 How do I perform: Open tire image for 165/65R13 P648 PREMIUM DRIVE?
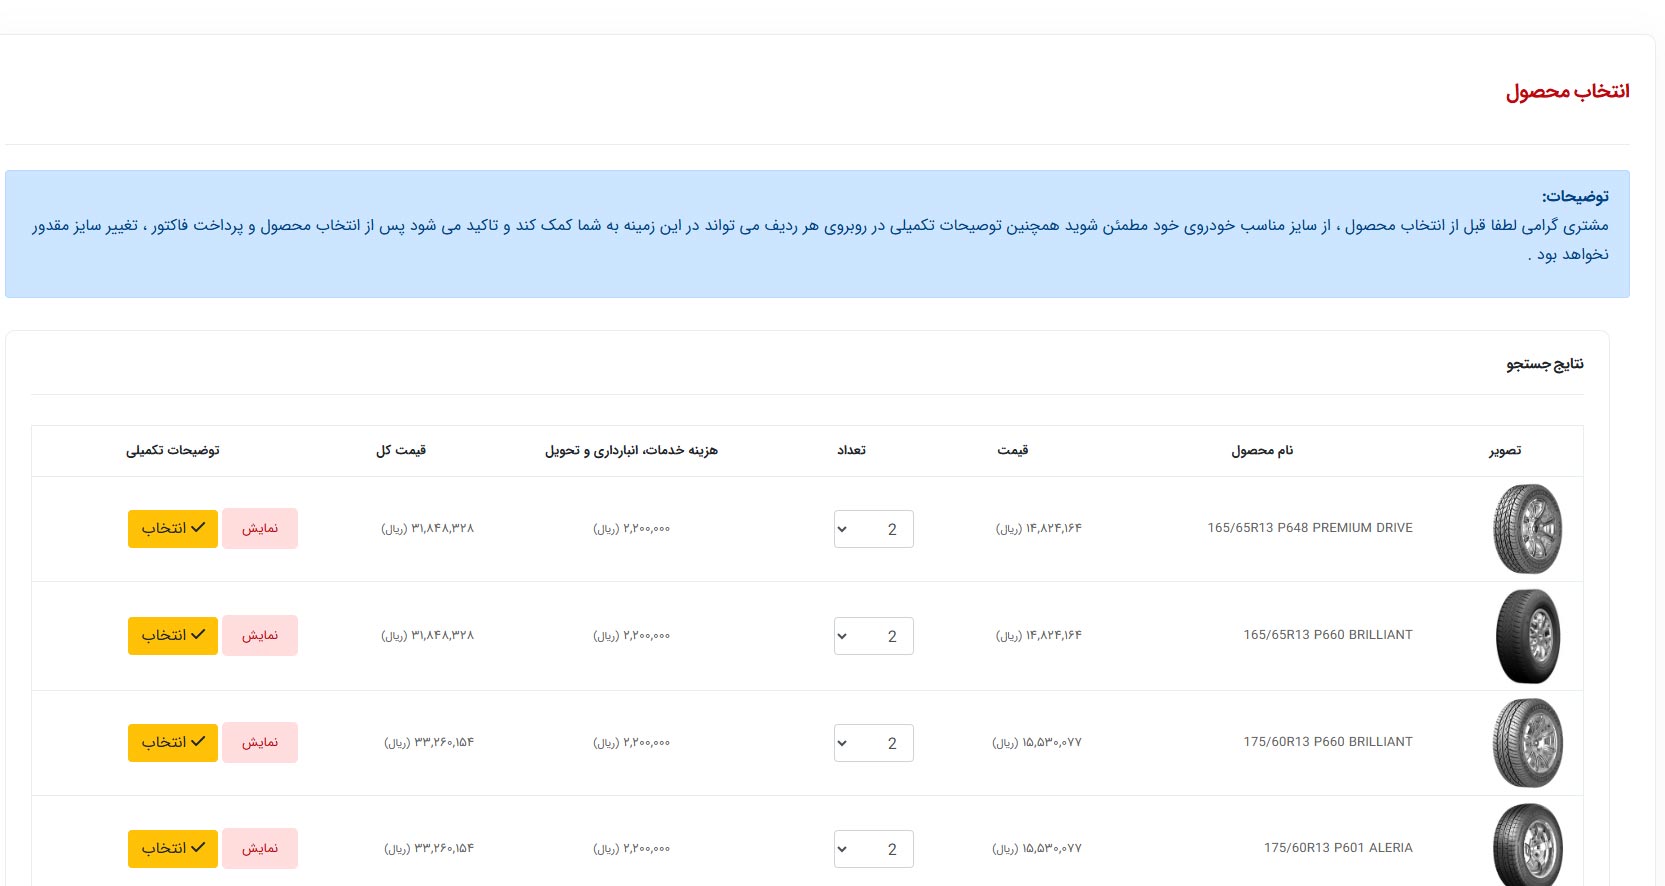(1528, 529)
